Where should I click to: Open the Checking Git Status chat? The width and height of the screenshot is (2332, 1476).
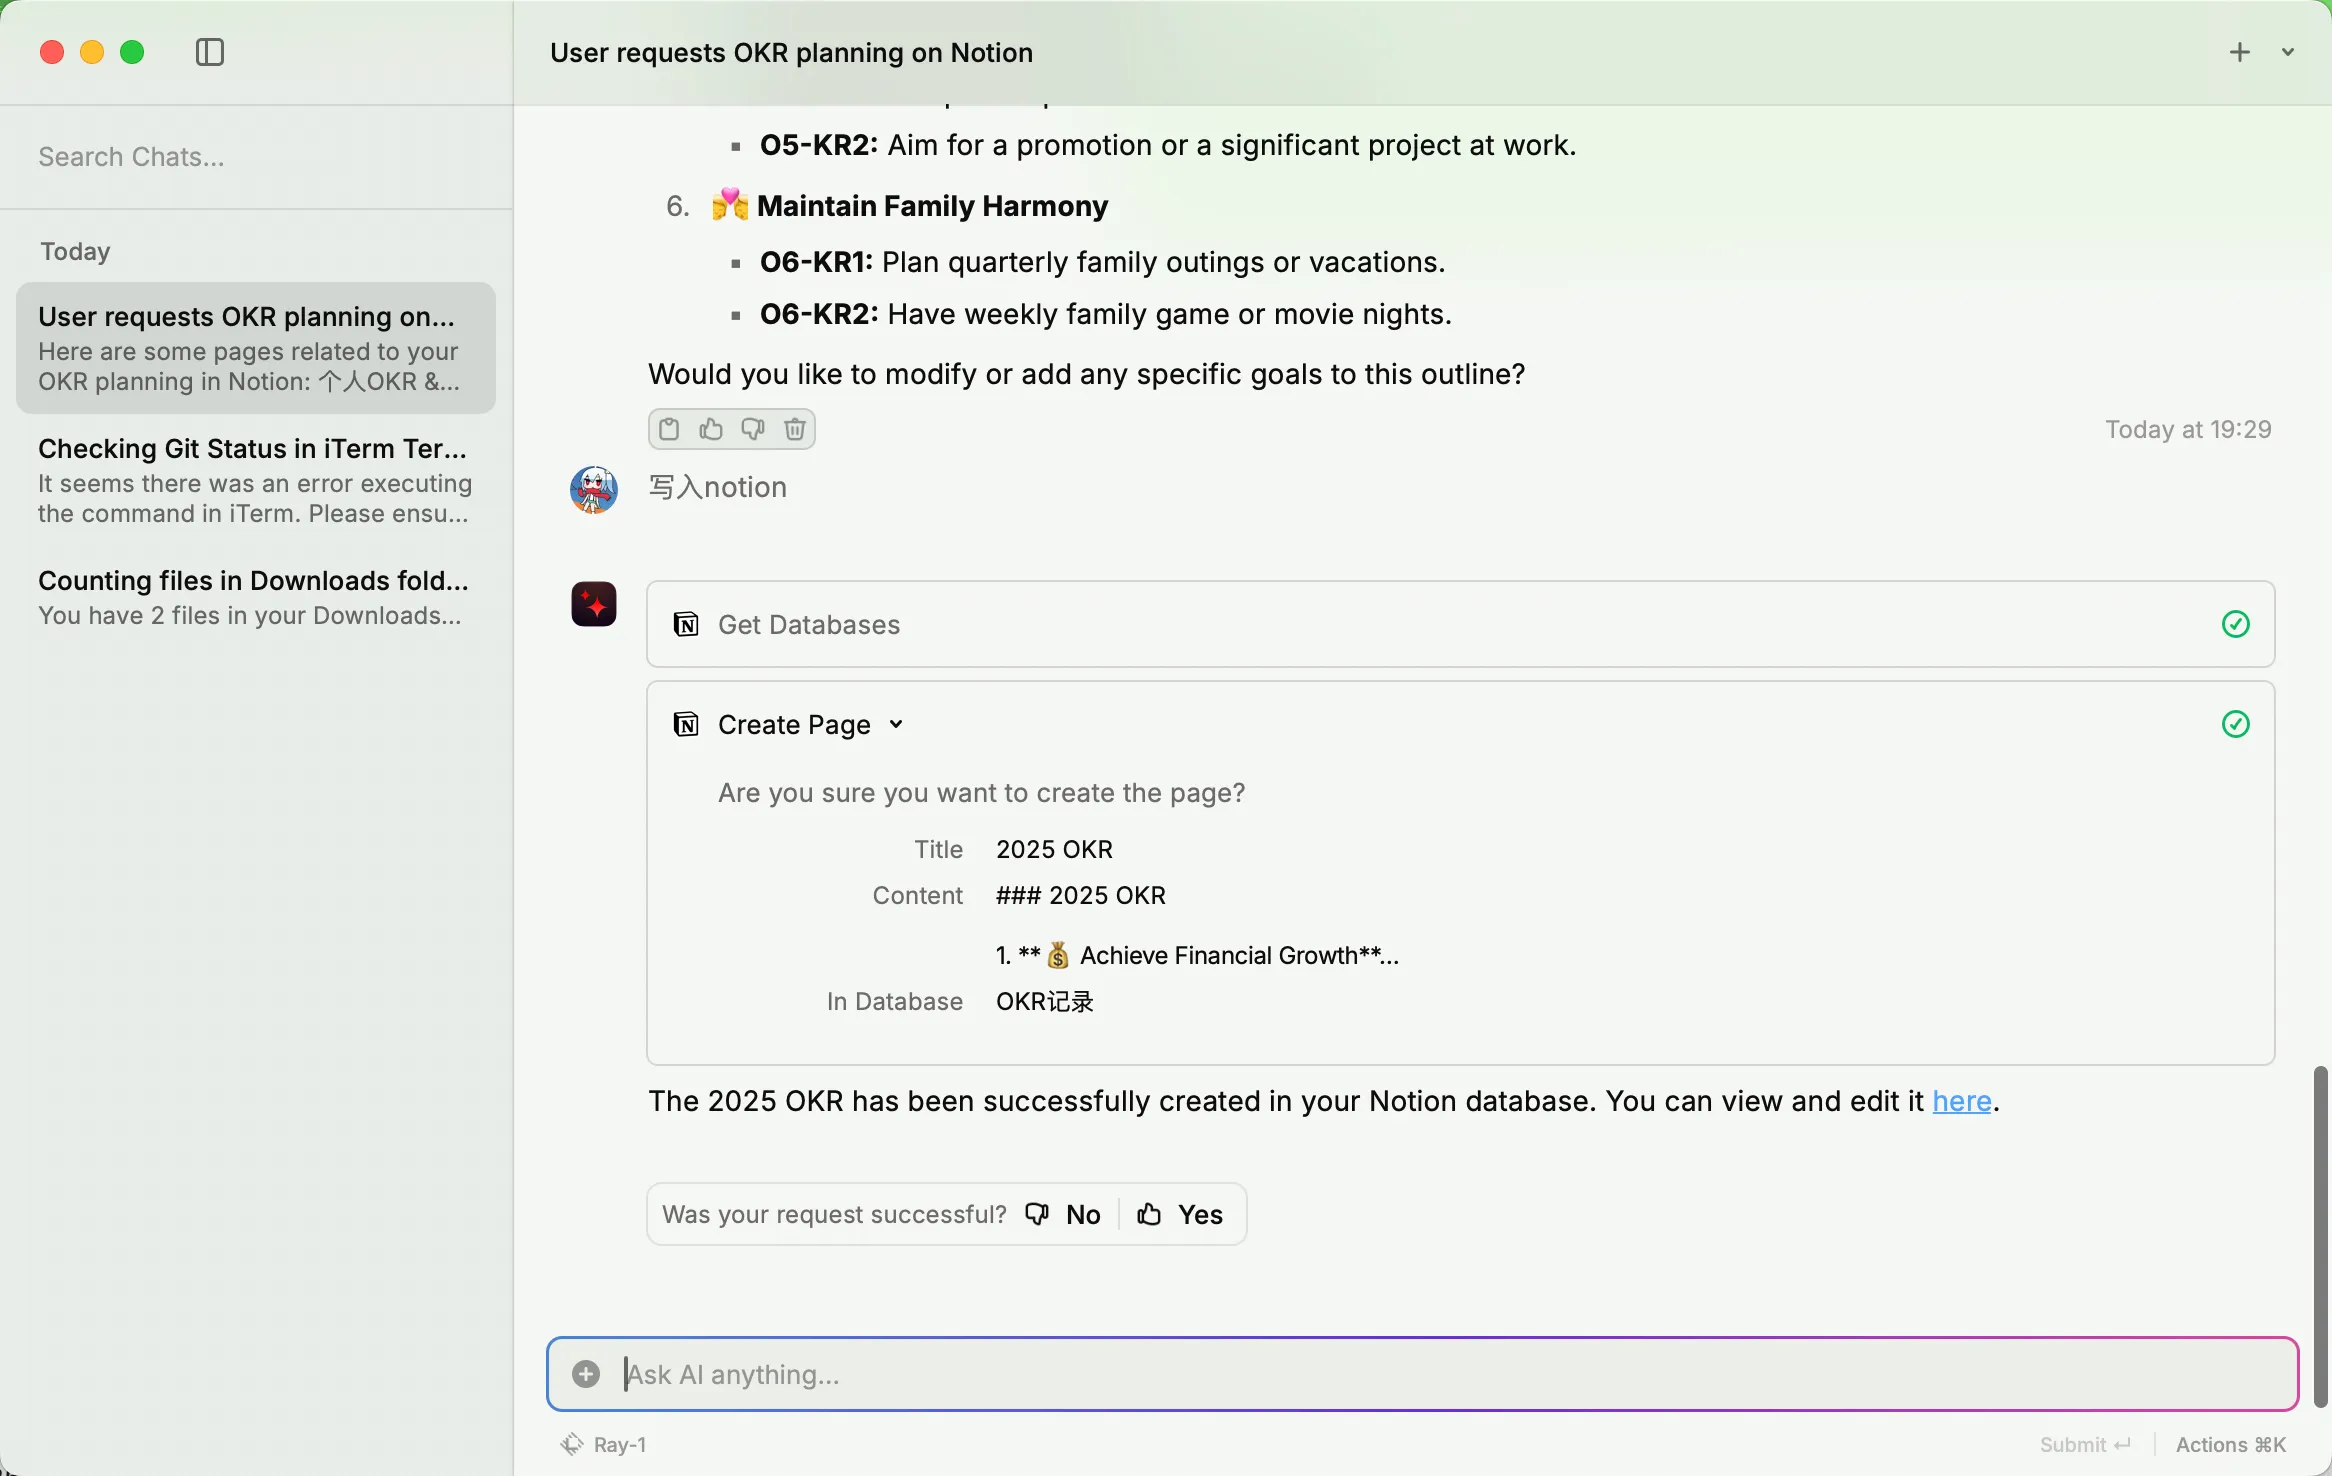[255, 480]
